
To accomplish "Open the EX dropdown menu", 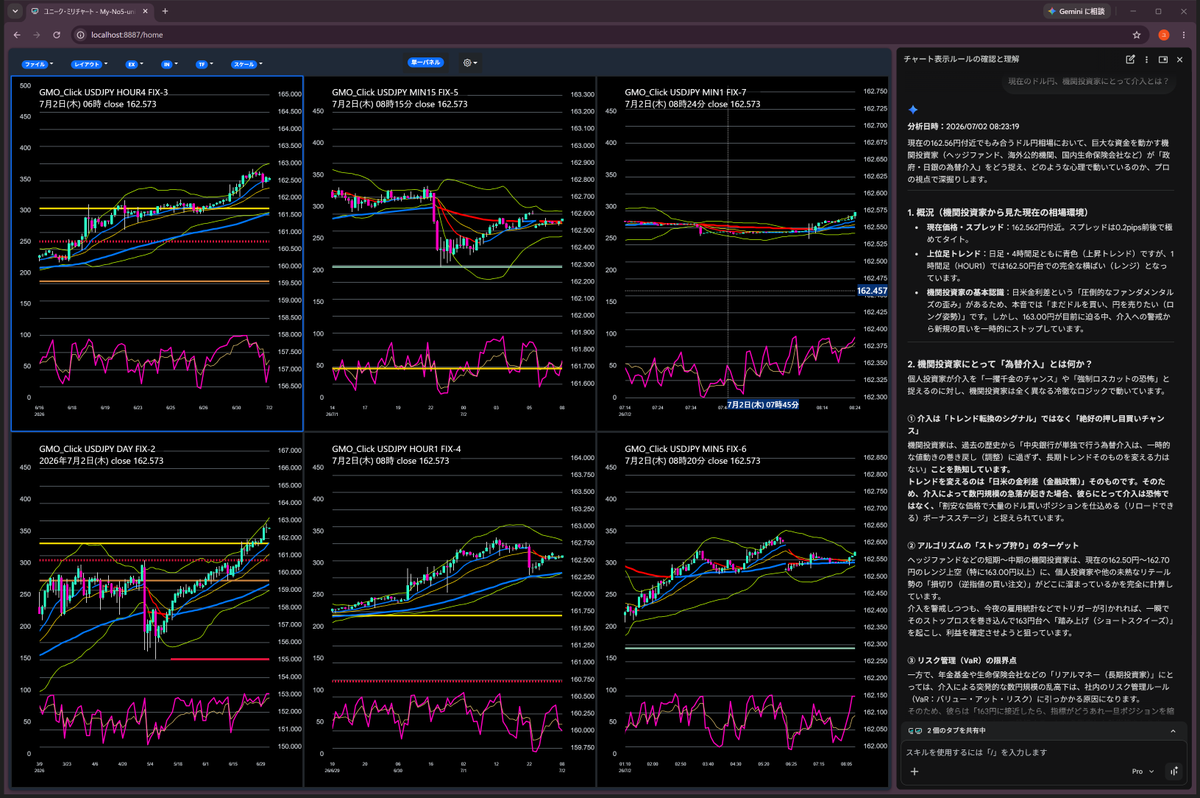I will pyautogui.click(x=134, y=63).
